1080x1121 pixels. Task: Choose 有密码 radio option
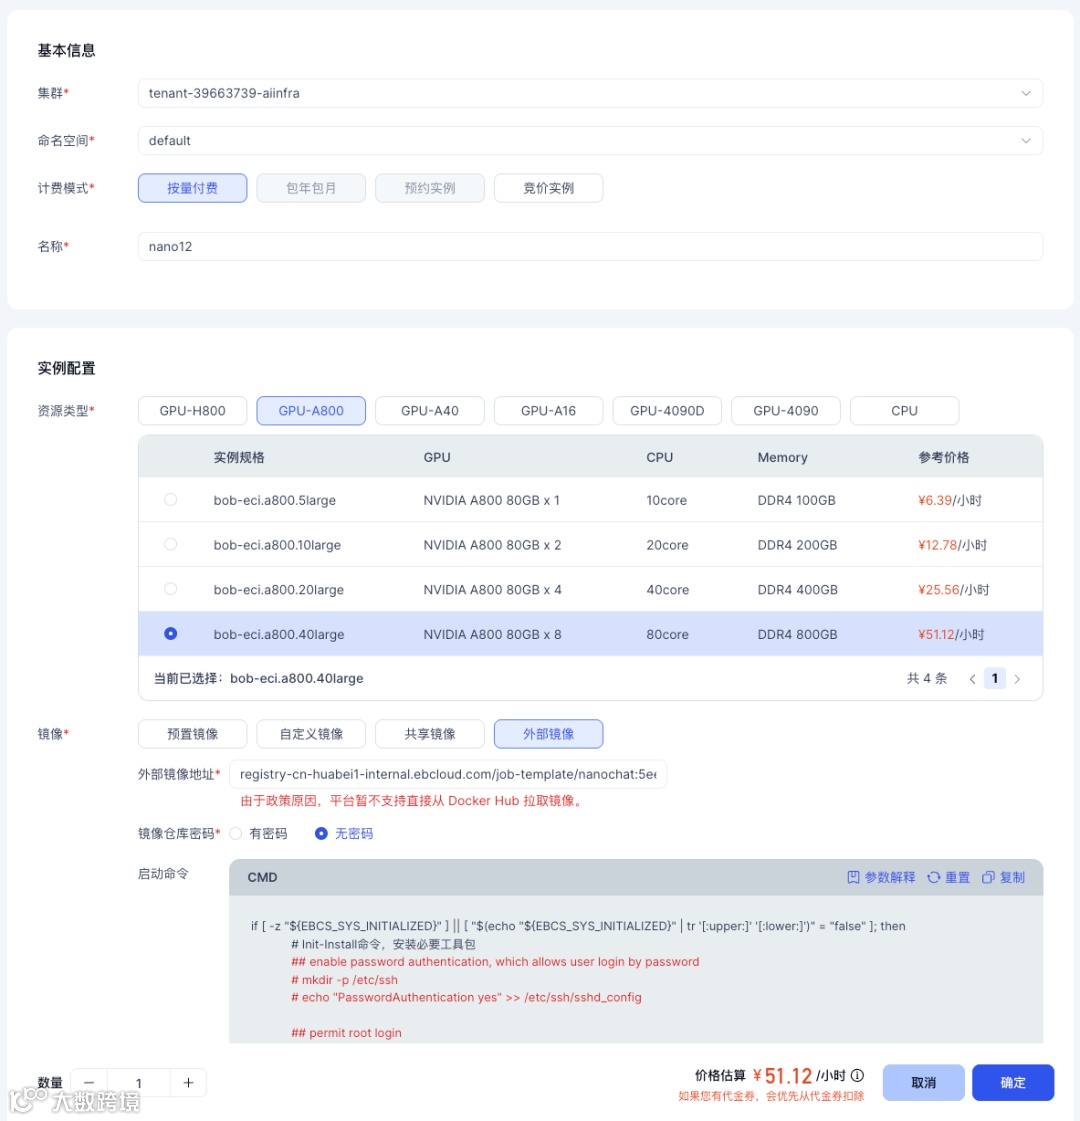[236, 834]
